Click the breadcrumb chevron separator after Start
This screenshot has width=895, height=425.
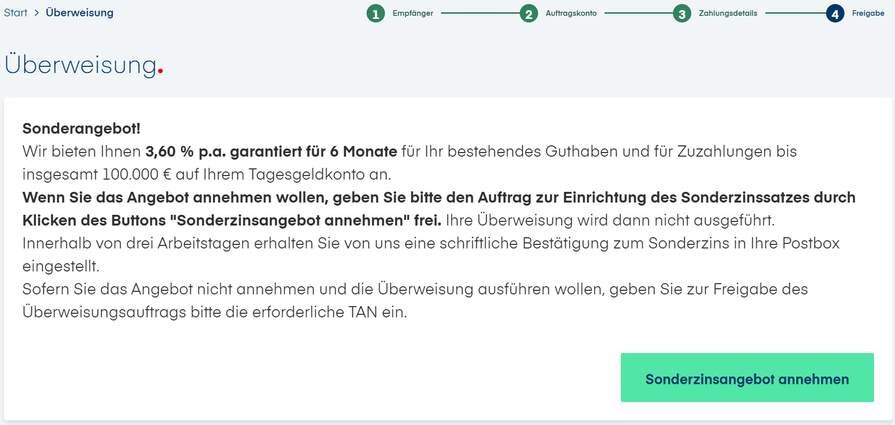[x=36, y=13]
